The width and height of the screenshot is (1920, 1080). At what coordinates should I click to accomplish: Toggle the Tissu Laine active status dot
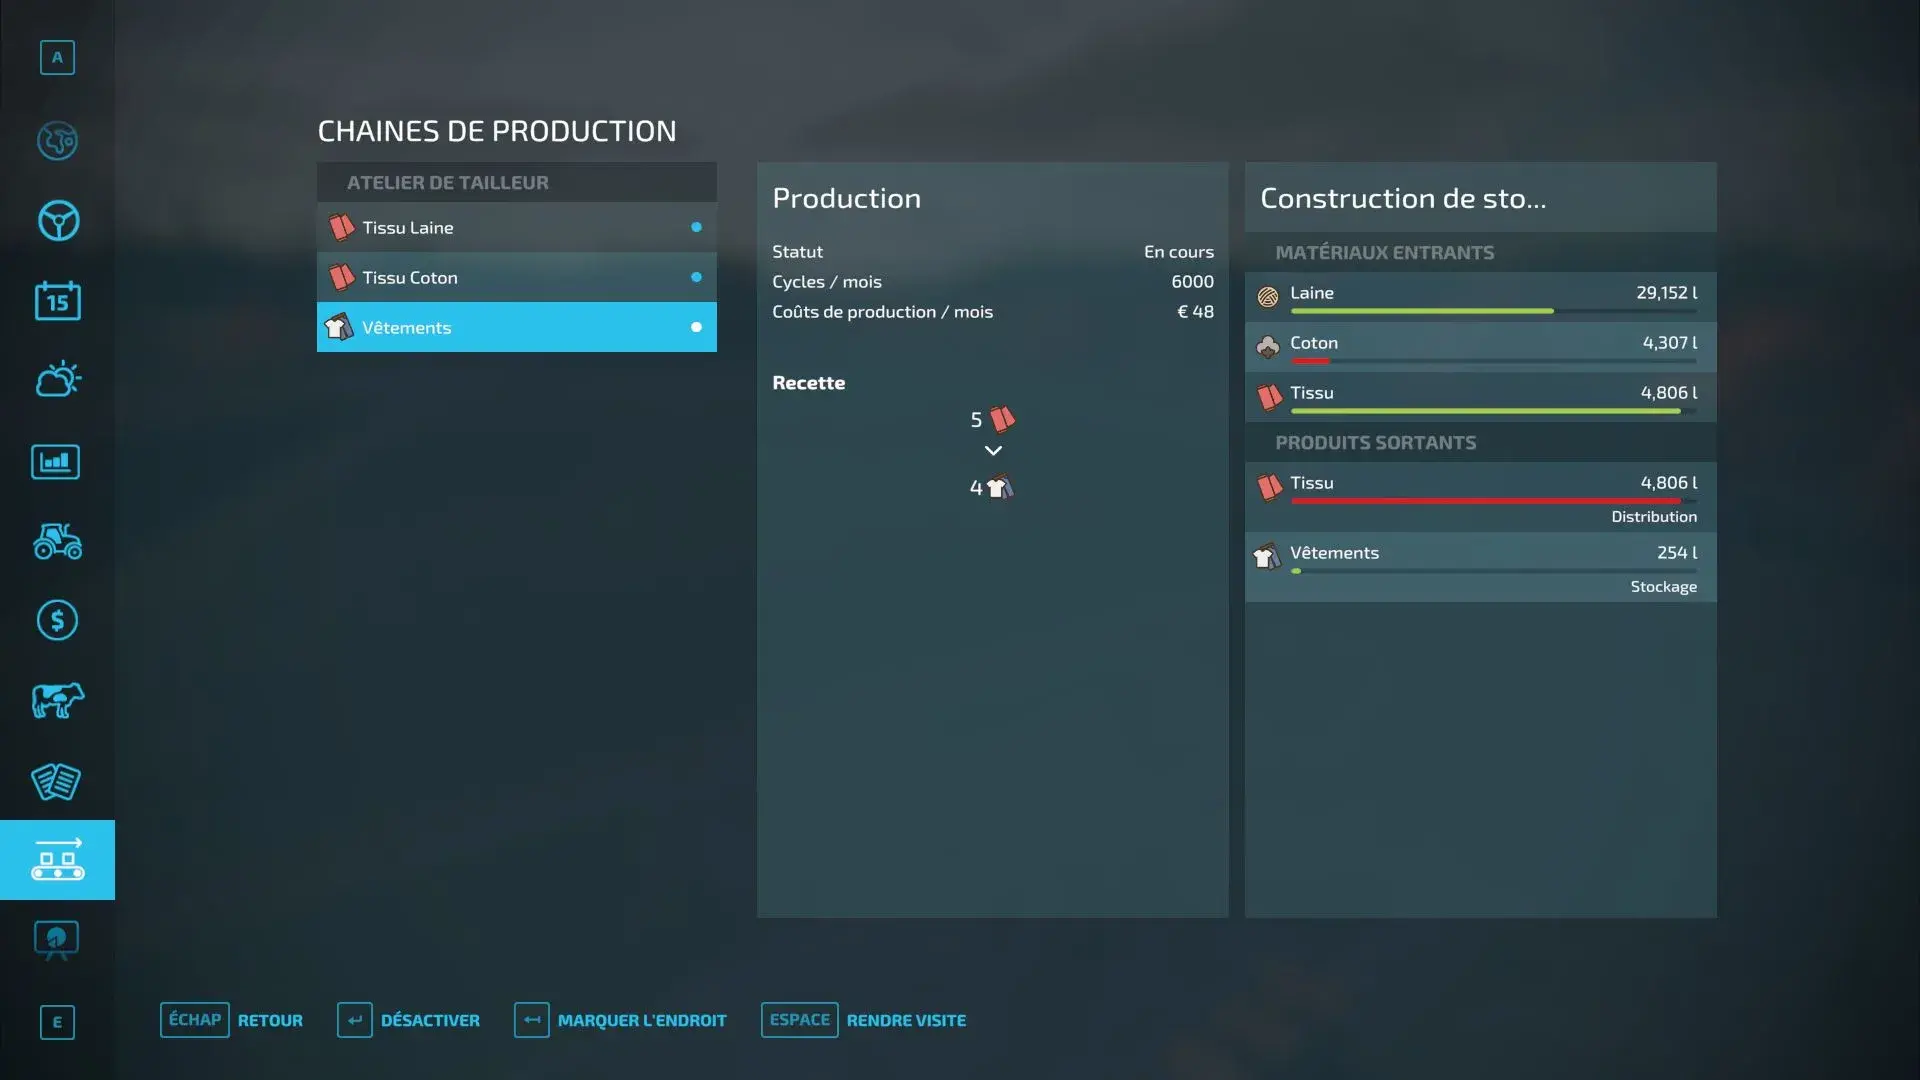pyautogui.click(x=696, y=227)
